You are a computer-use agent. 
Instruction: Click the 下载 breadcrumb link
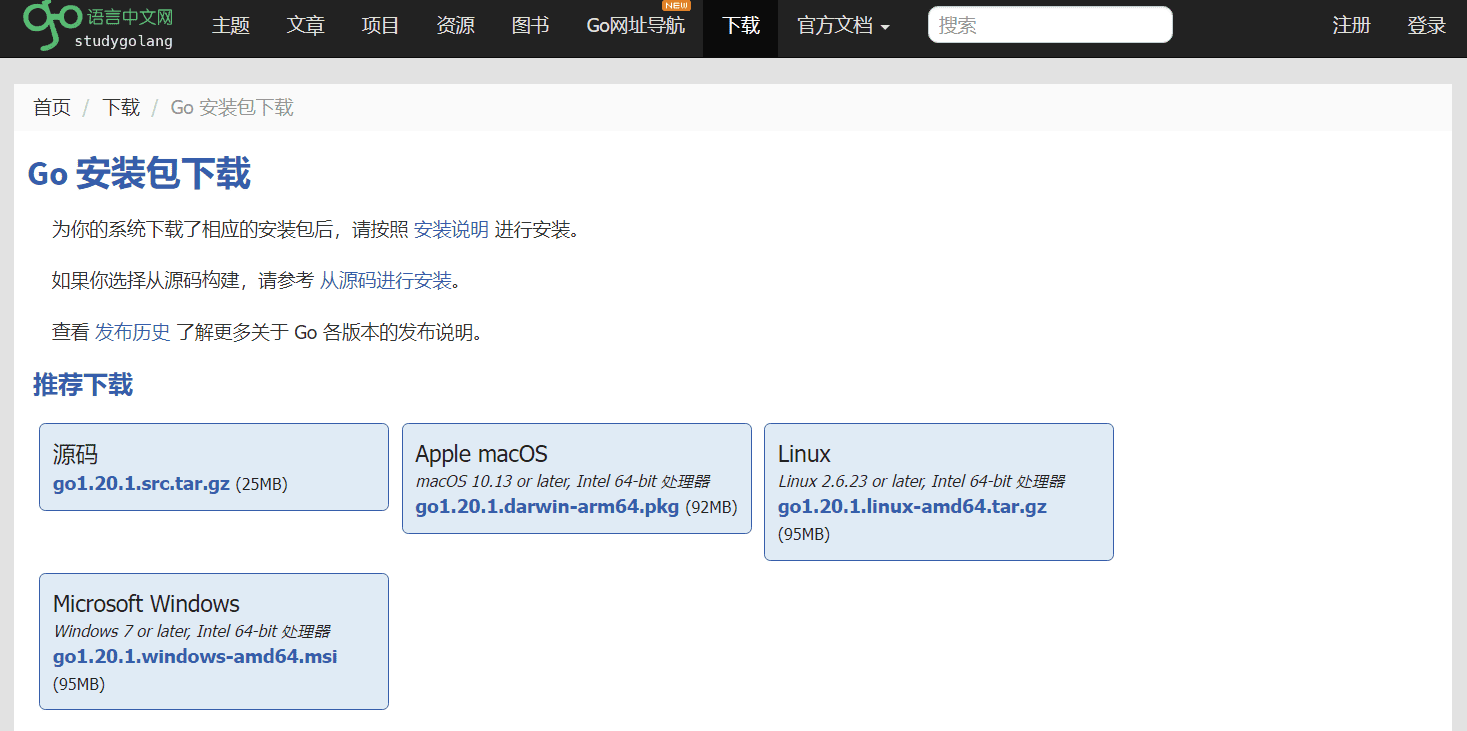121,108
